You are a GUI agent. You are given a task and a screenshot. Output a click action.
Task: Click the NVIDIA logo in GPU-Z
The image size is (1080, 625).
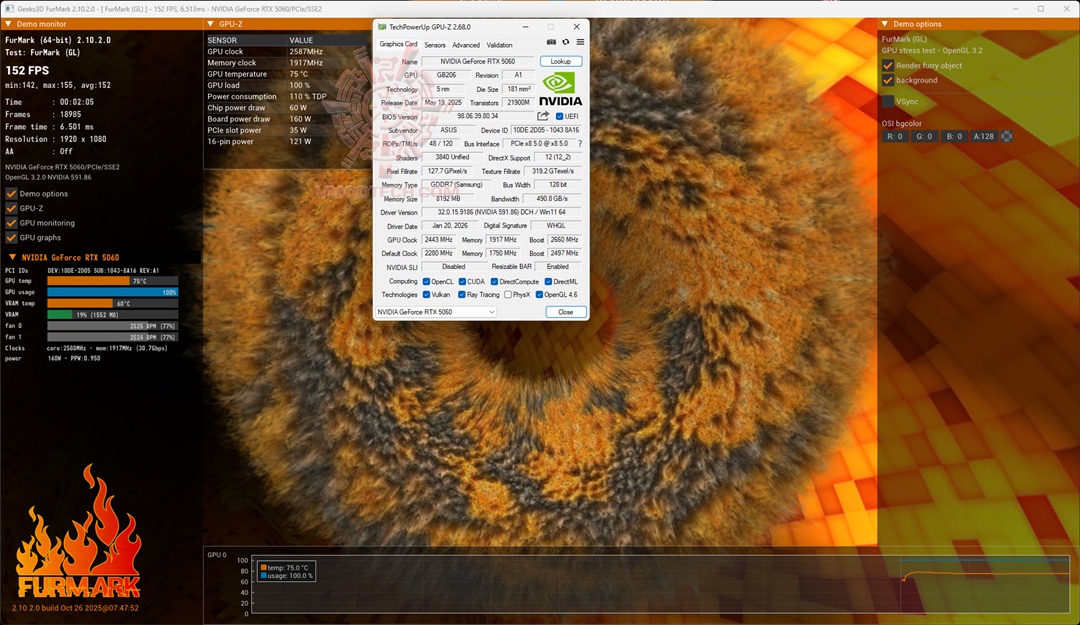tap(561, 90)
